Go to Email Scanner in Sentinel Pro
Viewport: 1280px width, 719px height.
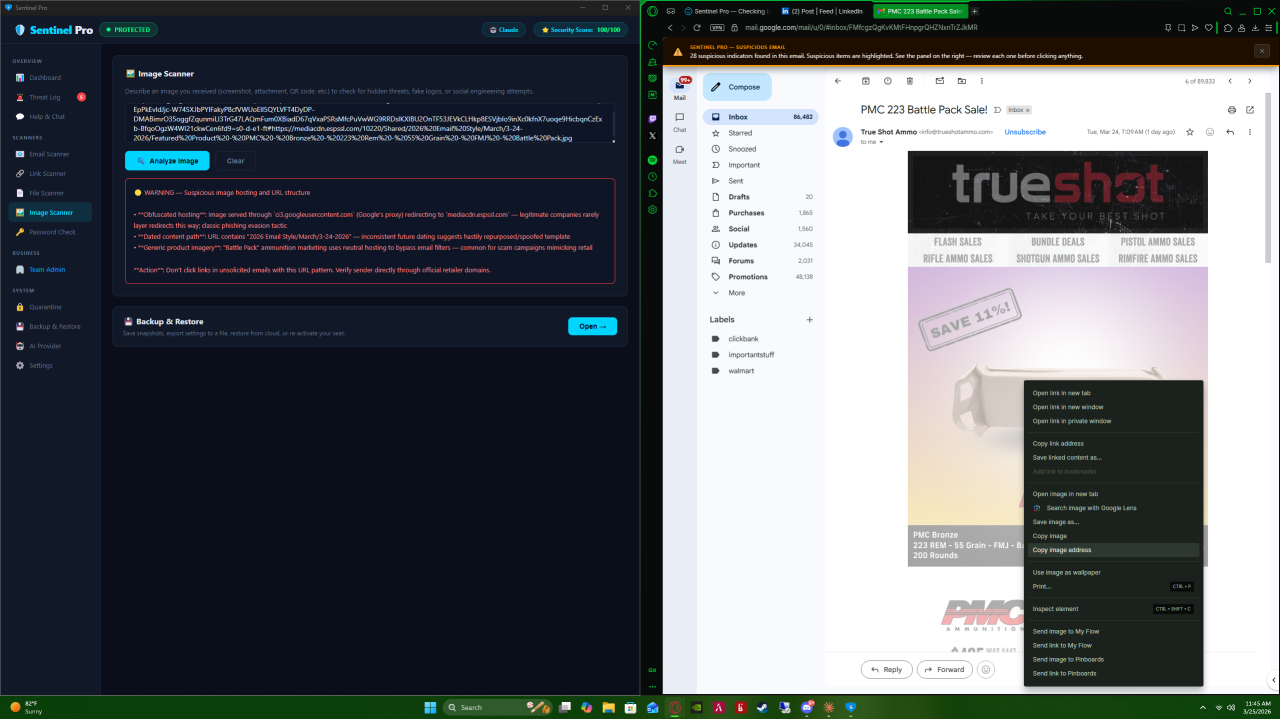[x=50, y=154]
